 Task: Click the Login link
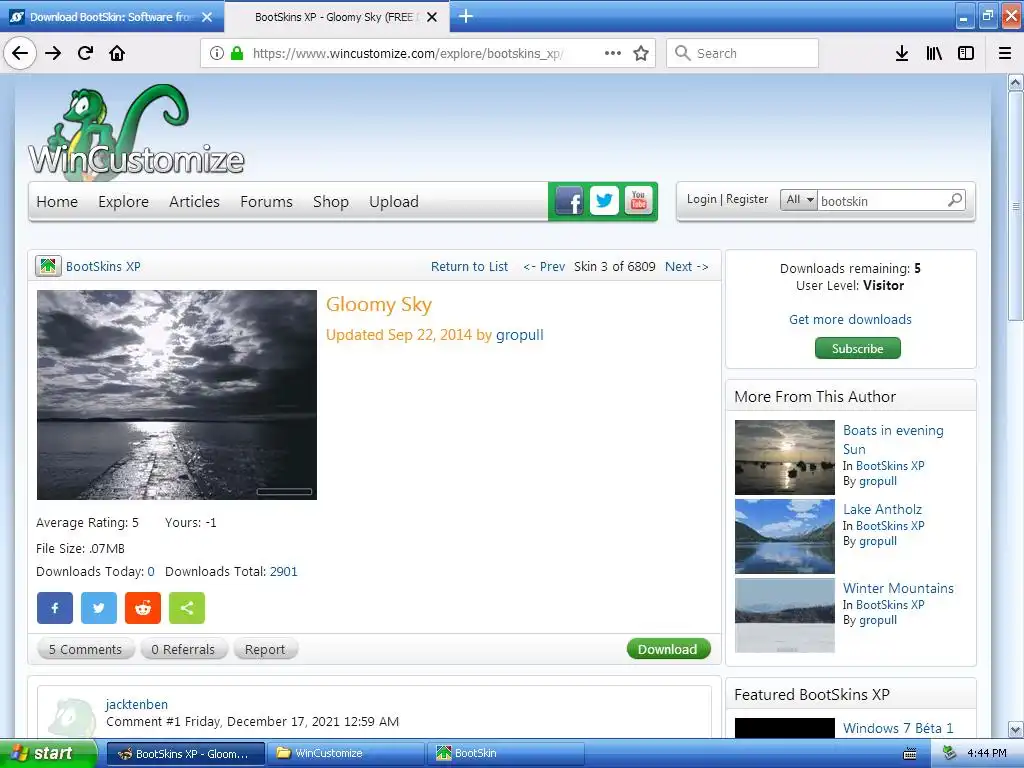click(x=701, y=199)
